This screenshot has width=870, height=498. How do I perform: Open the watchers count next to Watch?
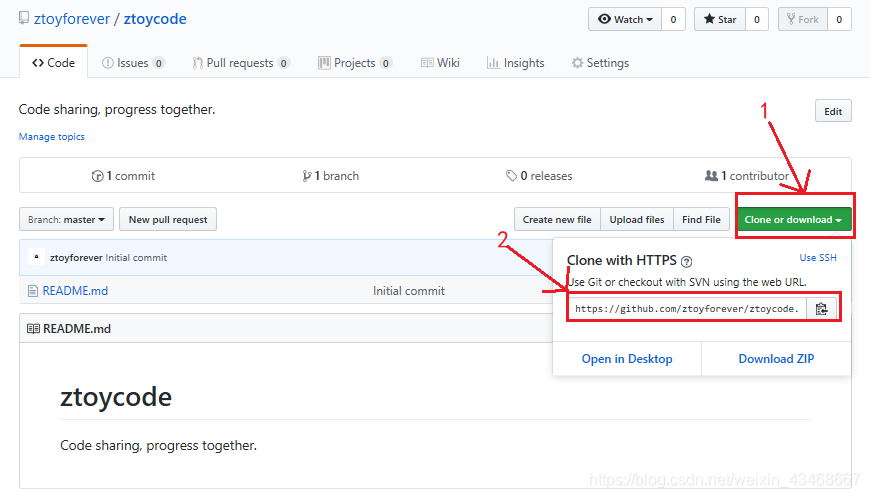point(673,19)
